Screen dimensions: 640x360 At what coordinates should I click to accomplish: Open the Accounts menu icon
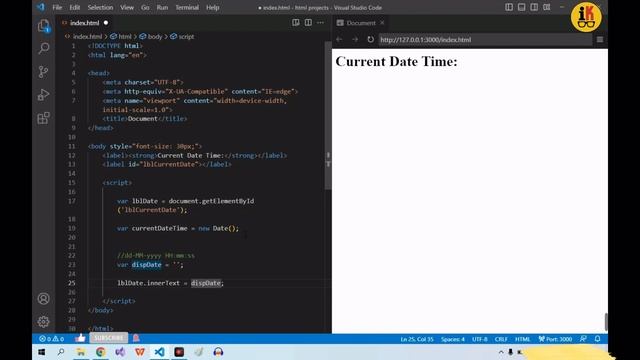[43, 299]
